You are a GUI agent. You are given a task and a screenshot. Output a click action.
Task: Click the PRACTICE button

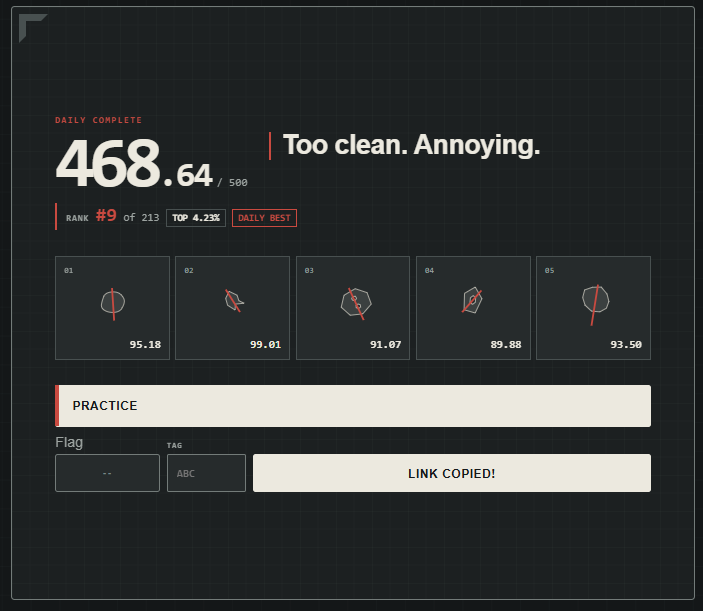[x=353, y=406]
